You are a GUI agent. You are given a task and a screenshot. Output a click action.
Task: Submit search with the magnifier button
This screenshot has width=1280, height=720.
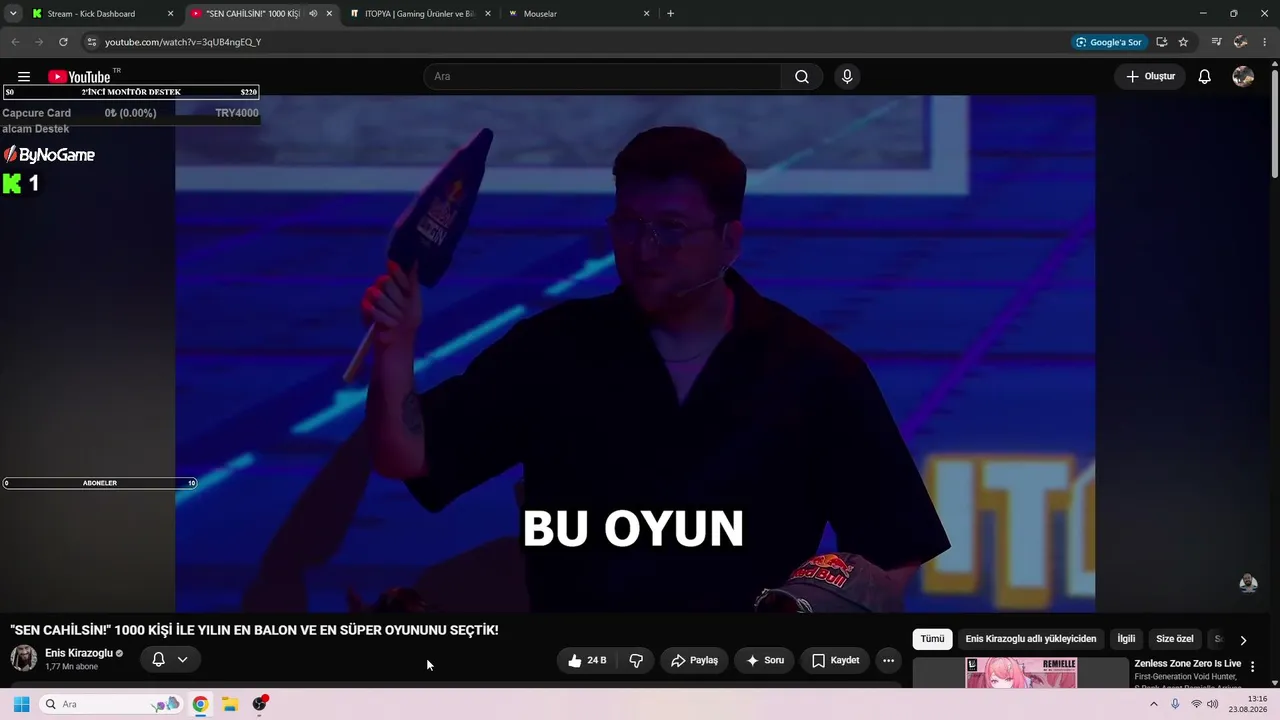pos(802,77)
